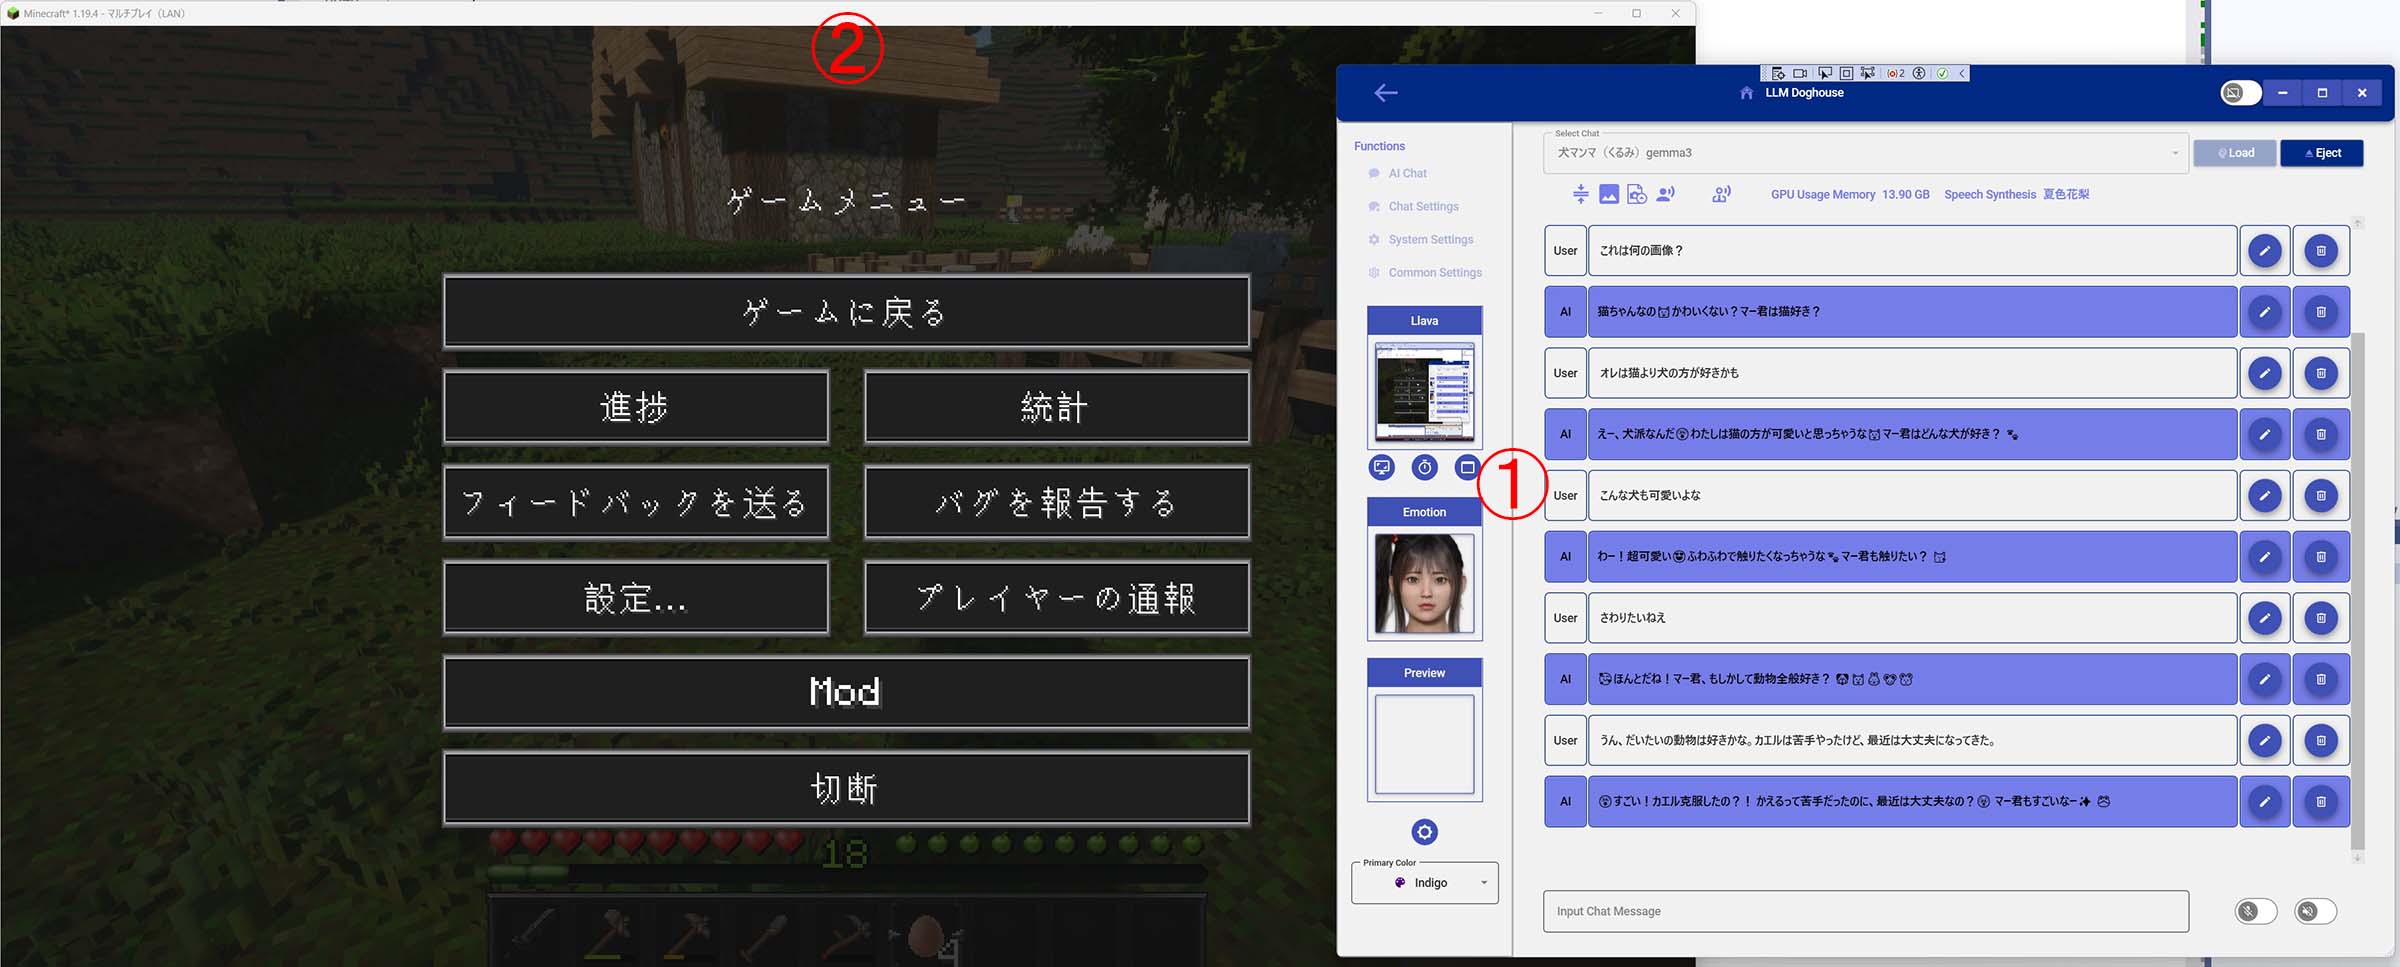Viewport: 2400px width, 967px height.
Task: Open 設定... in Minecraft menu
Action: [x=636, y=598]
